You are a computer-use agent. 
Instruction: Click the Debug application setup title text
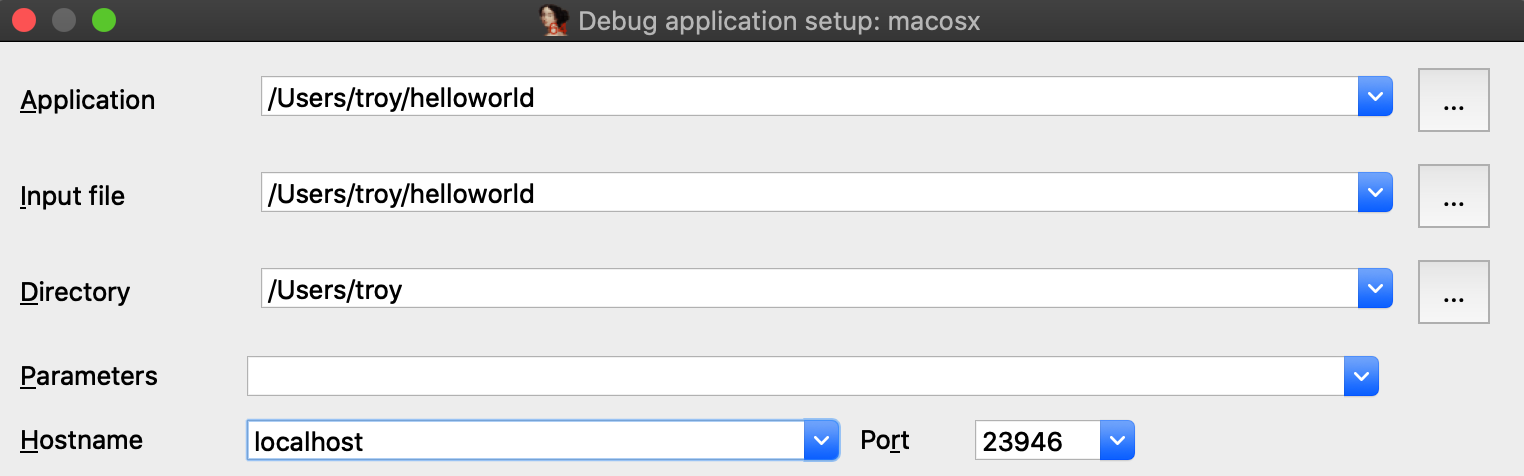[x=779, y=21]
